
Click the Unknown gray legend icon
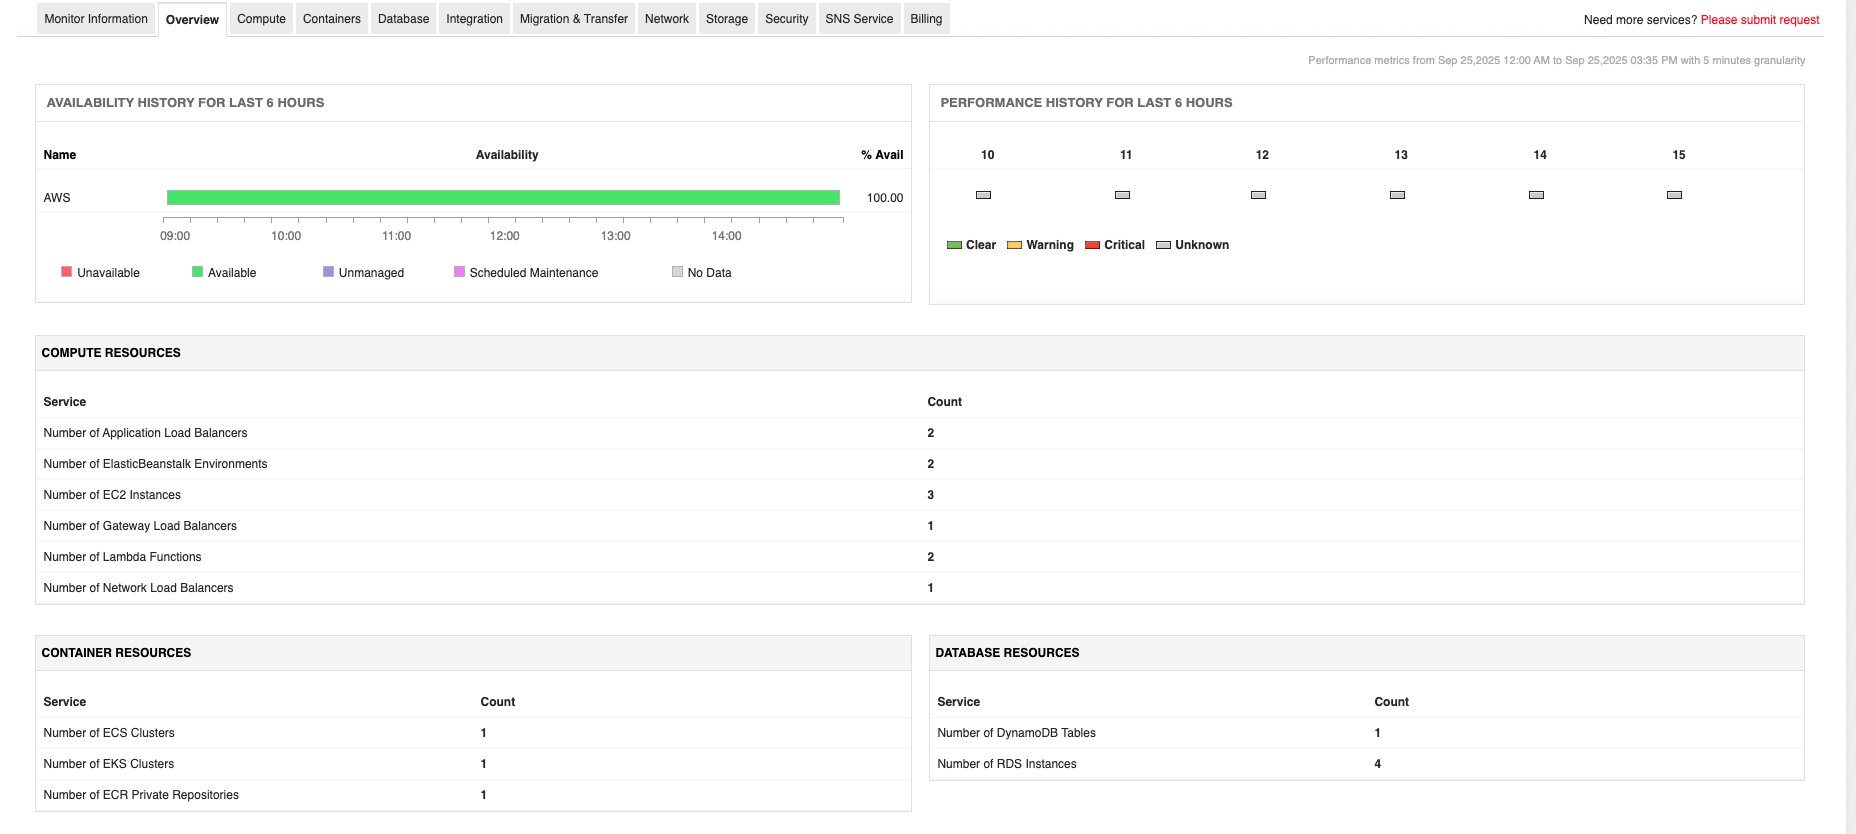click(1163, 245)
